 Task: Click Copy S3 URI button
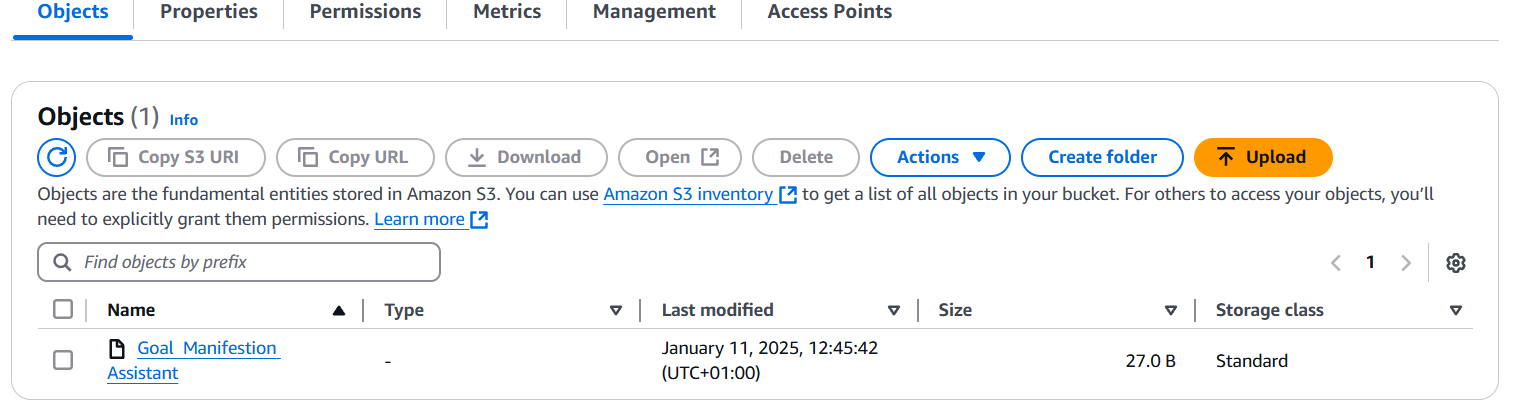pyautogui.click(x=176, y=157)
